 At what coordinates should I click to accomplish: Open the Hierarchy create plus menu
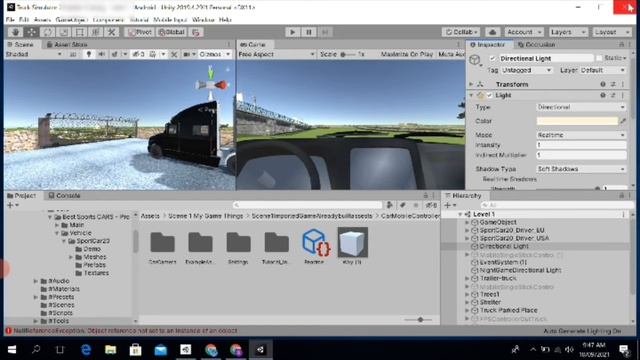click(x=450, y=205)
